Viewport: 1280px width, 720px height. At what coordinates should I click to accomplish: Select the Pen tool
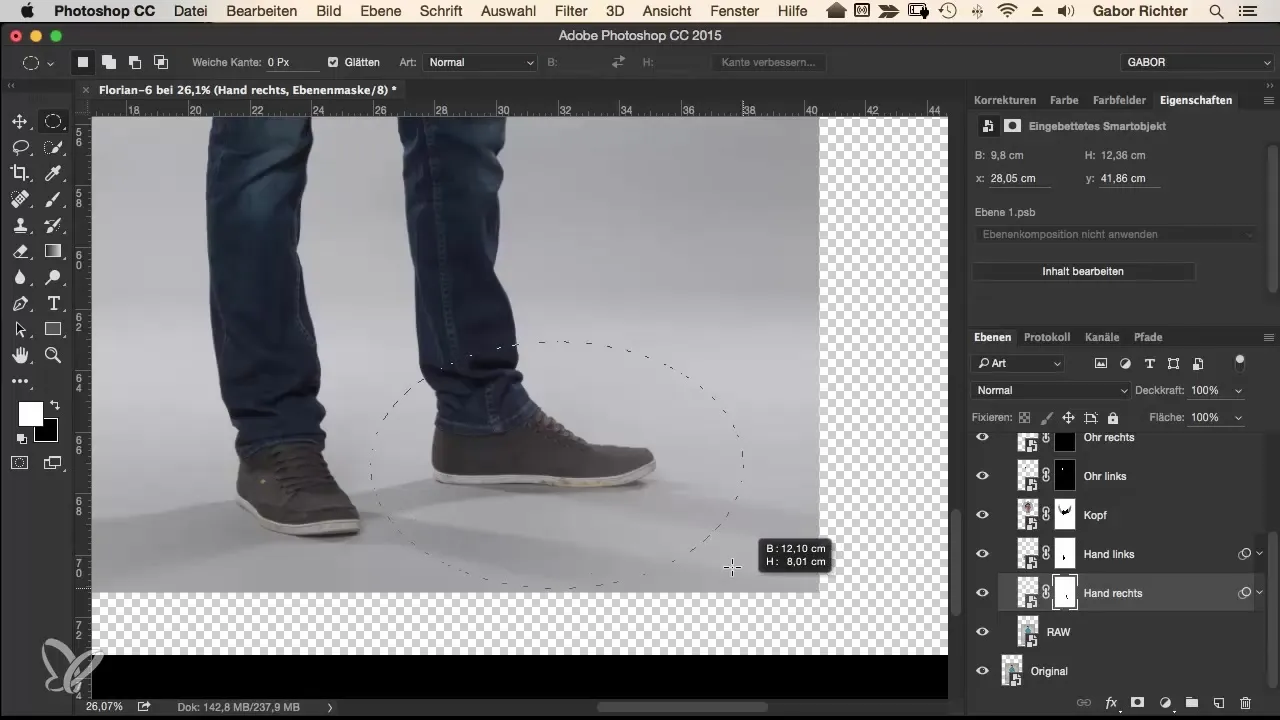pos(20,303)
